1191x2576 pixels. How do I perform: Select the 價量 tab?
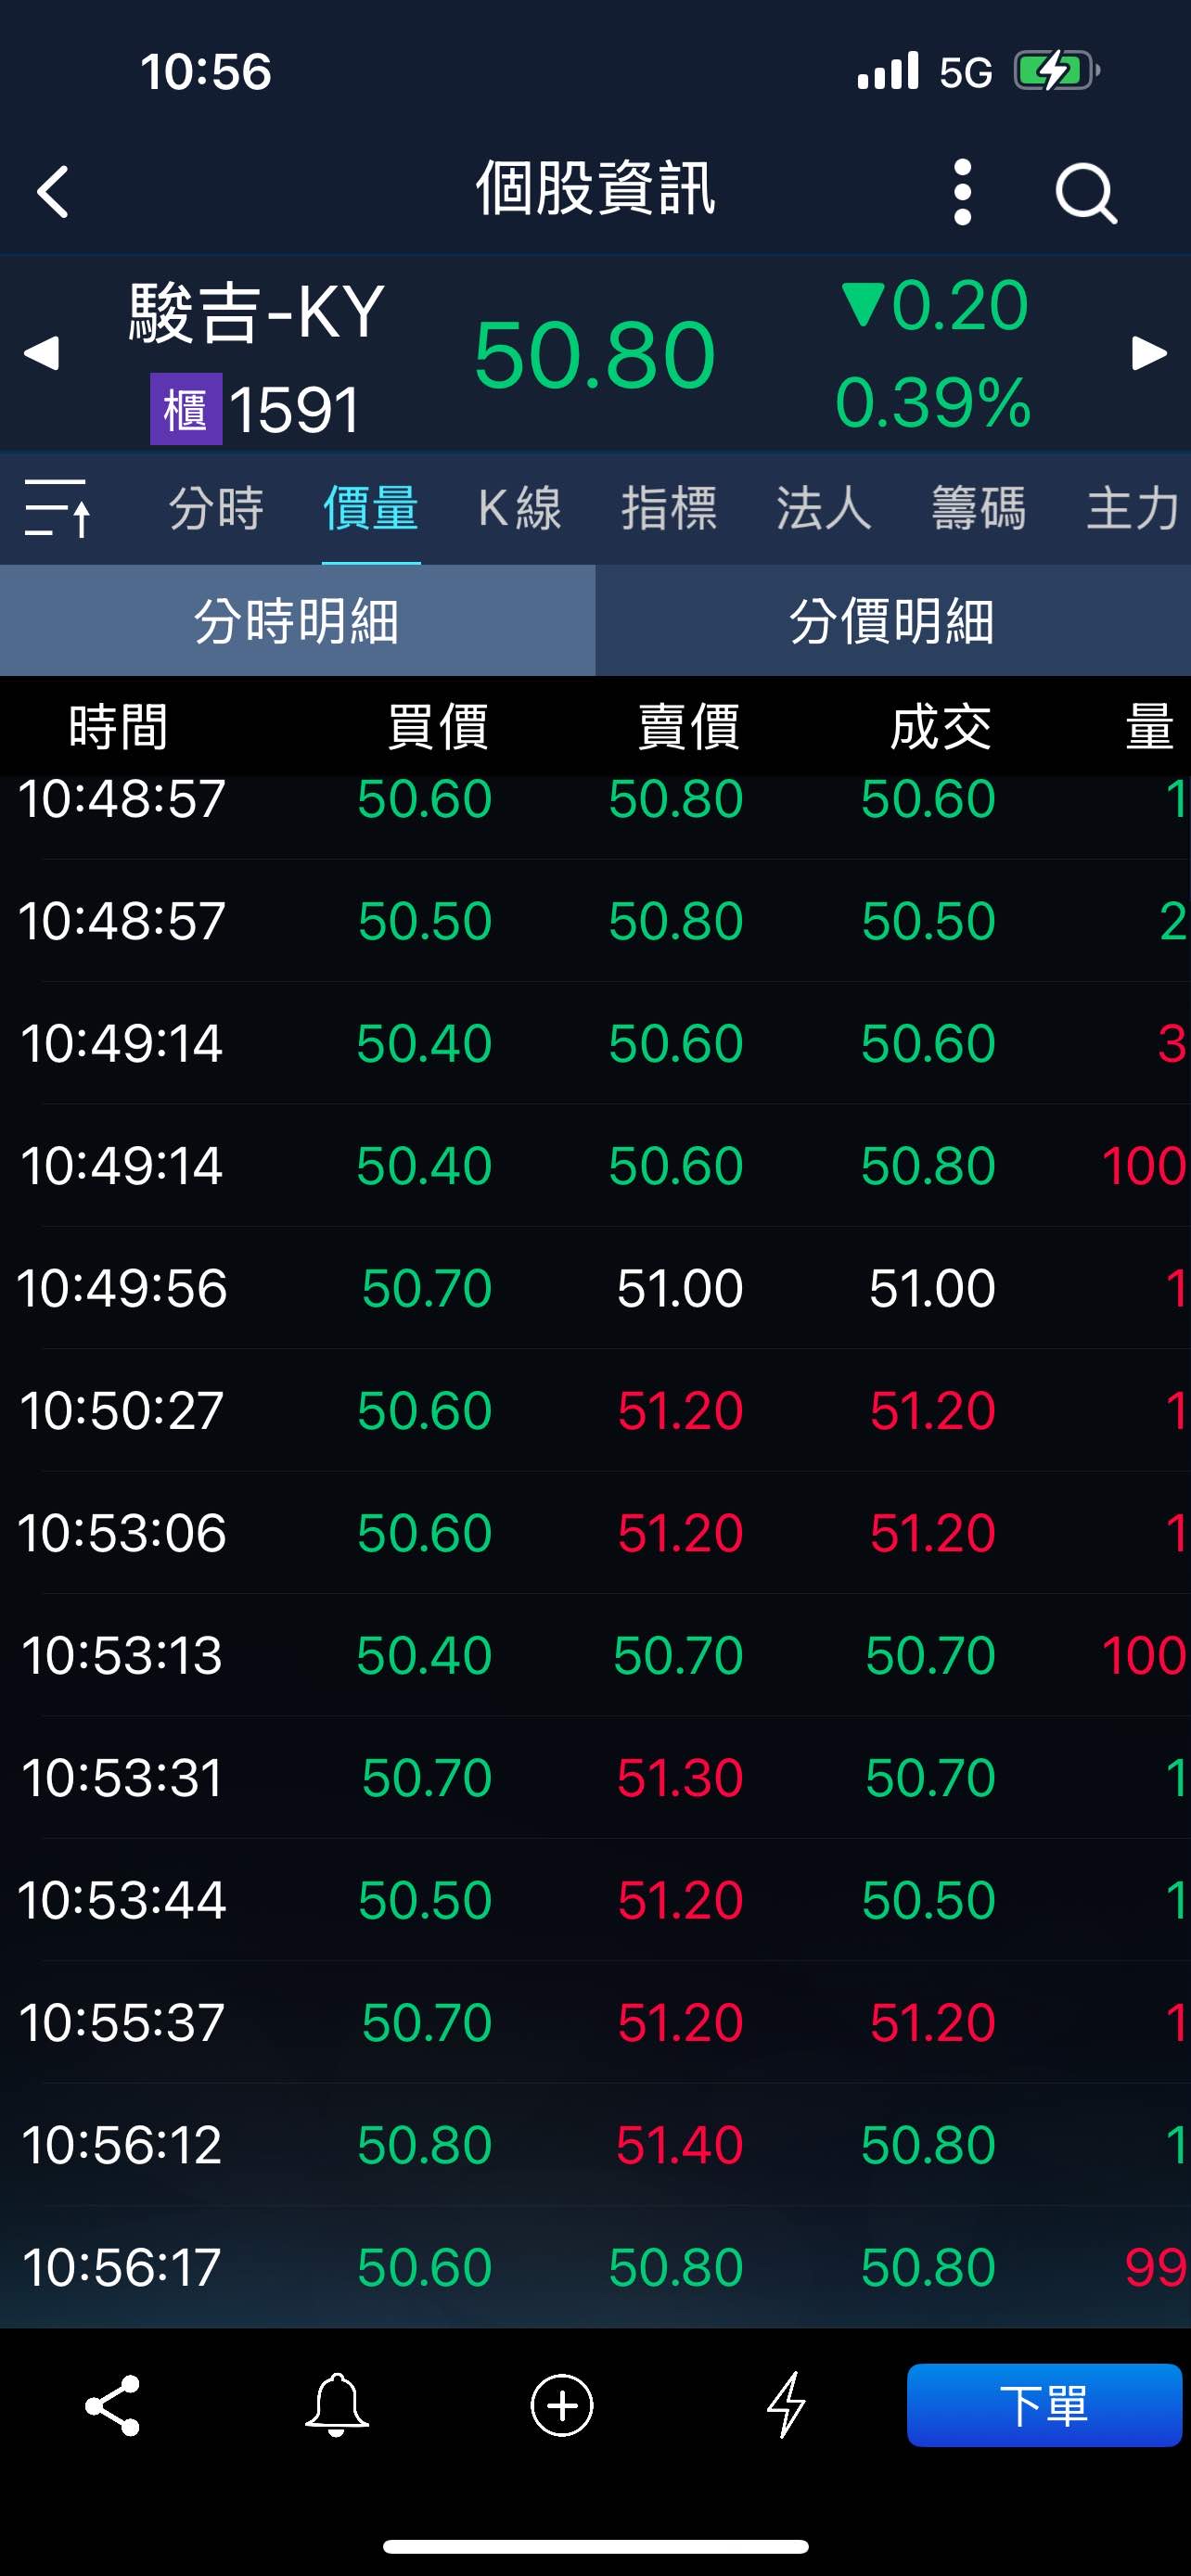[371, 508]
